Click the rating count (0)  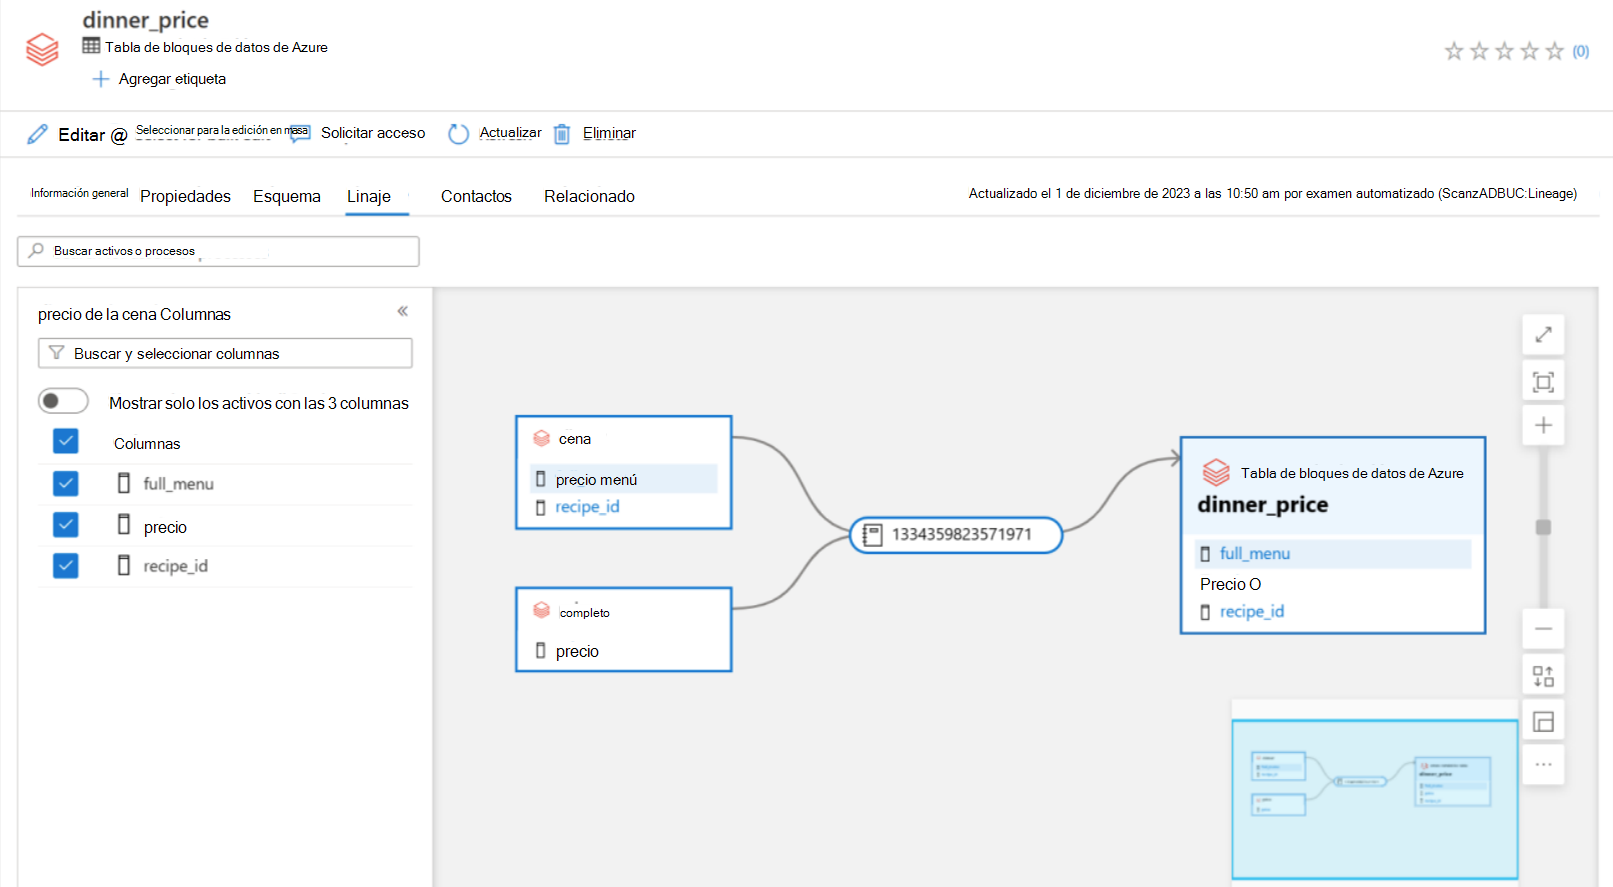coord(1580,51)
